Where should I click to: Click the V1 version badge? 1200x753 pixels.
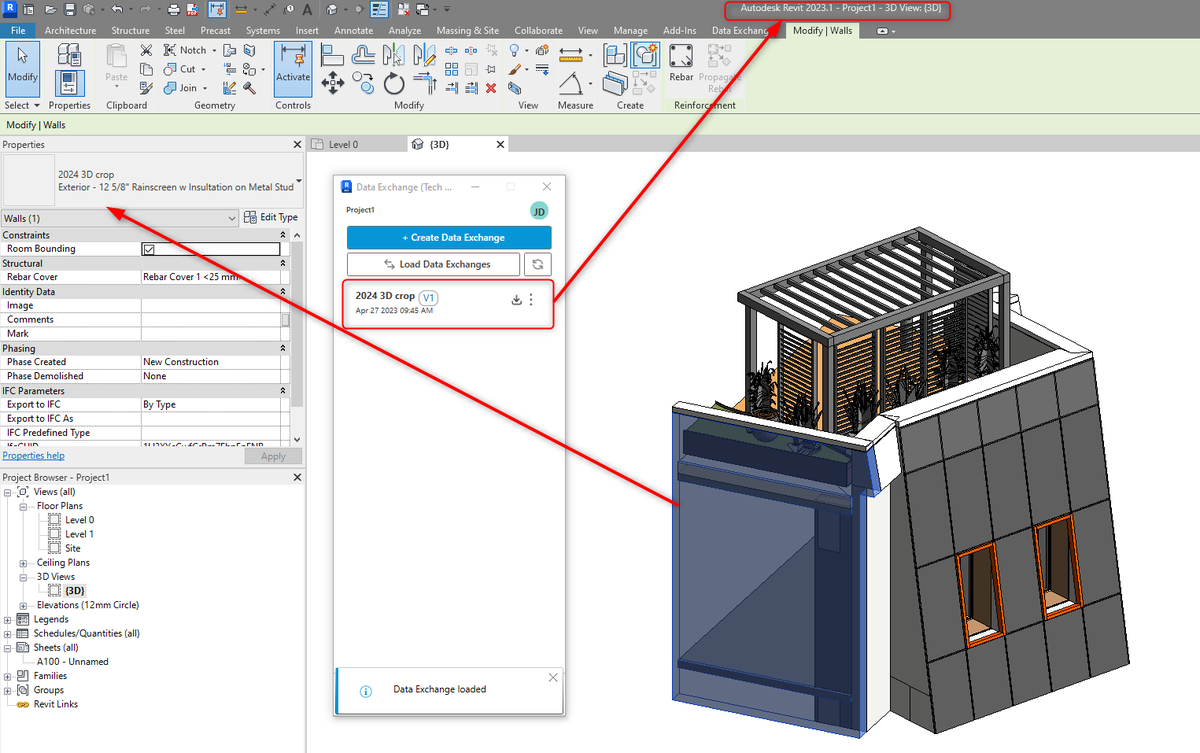click(429, 297)
